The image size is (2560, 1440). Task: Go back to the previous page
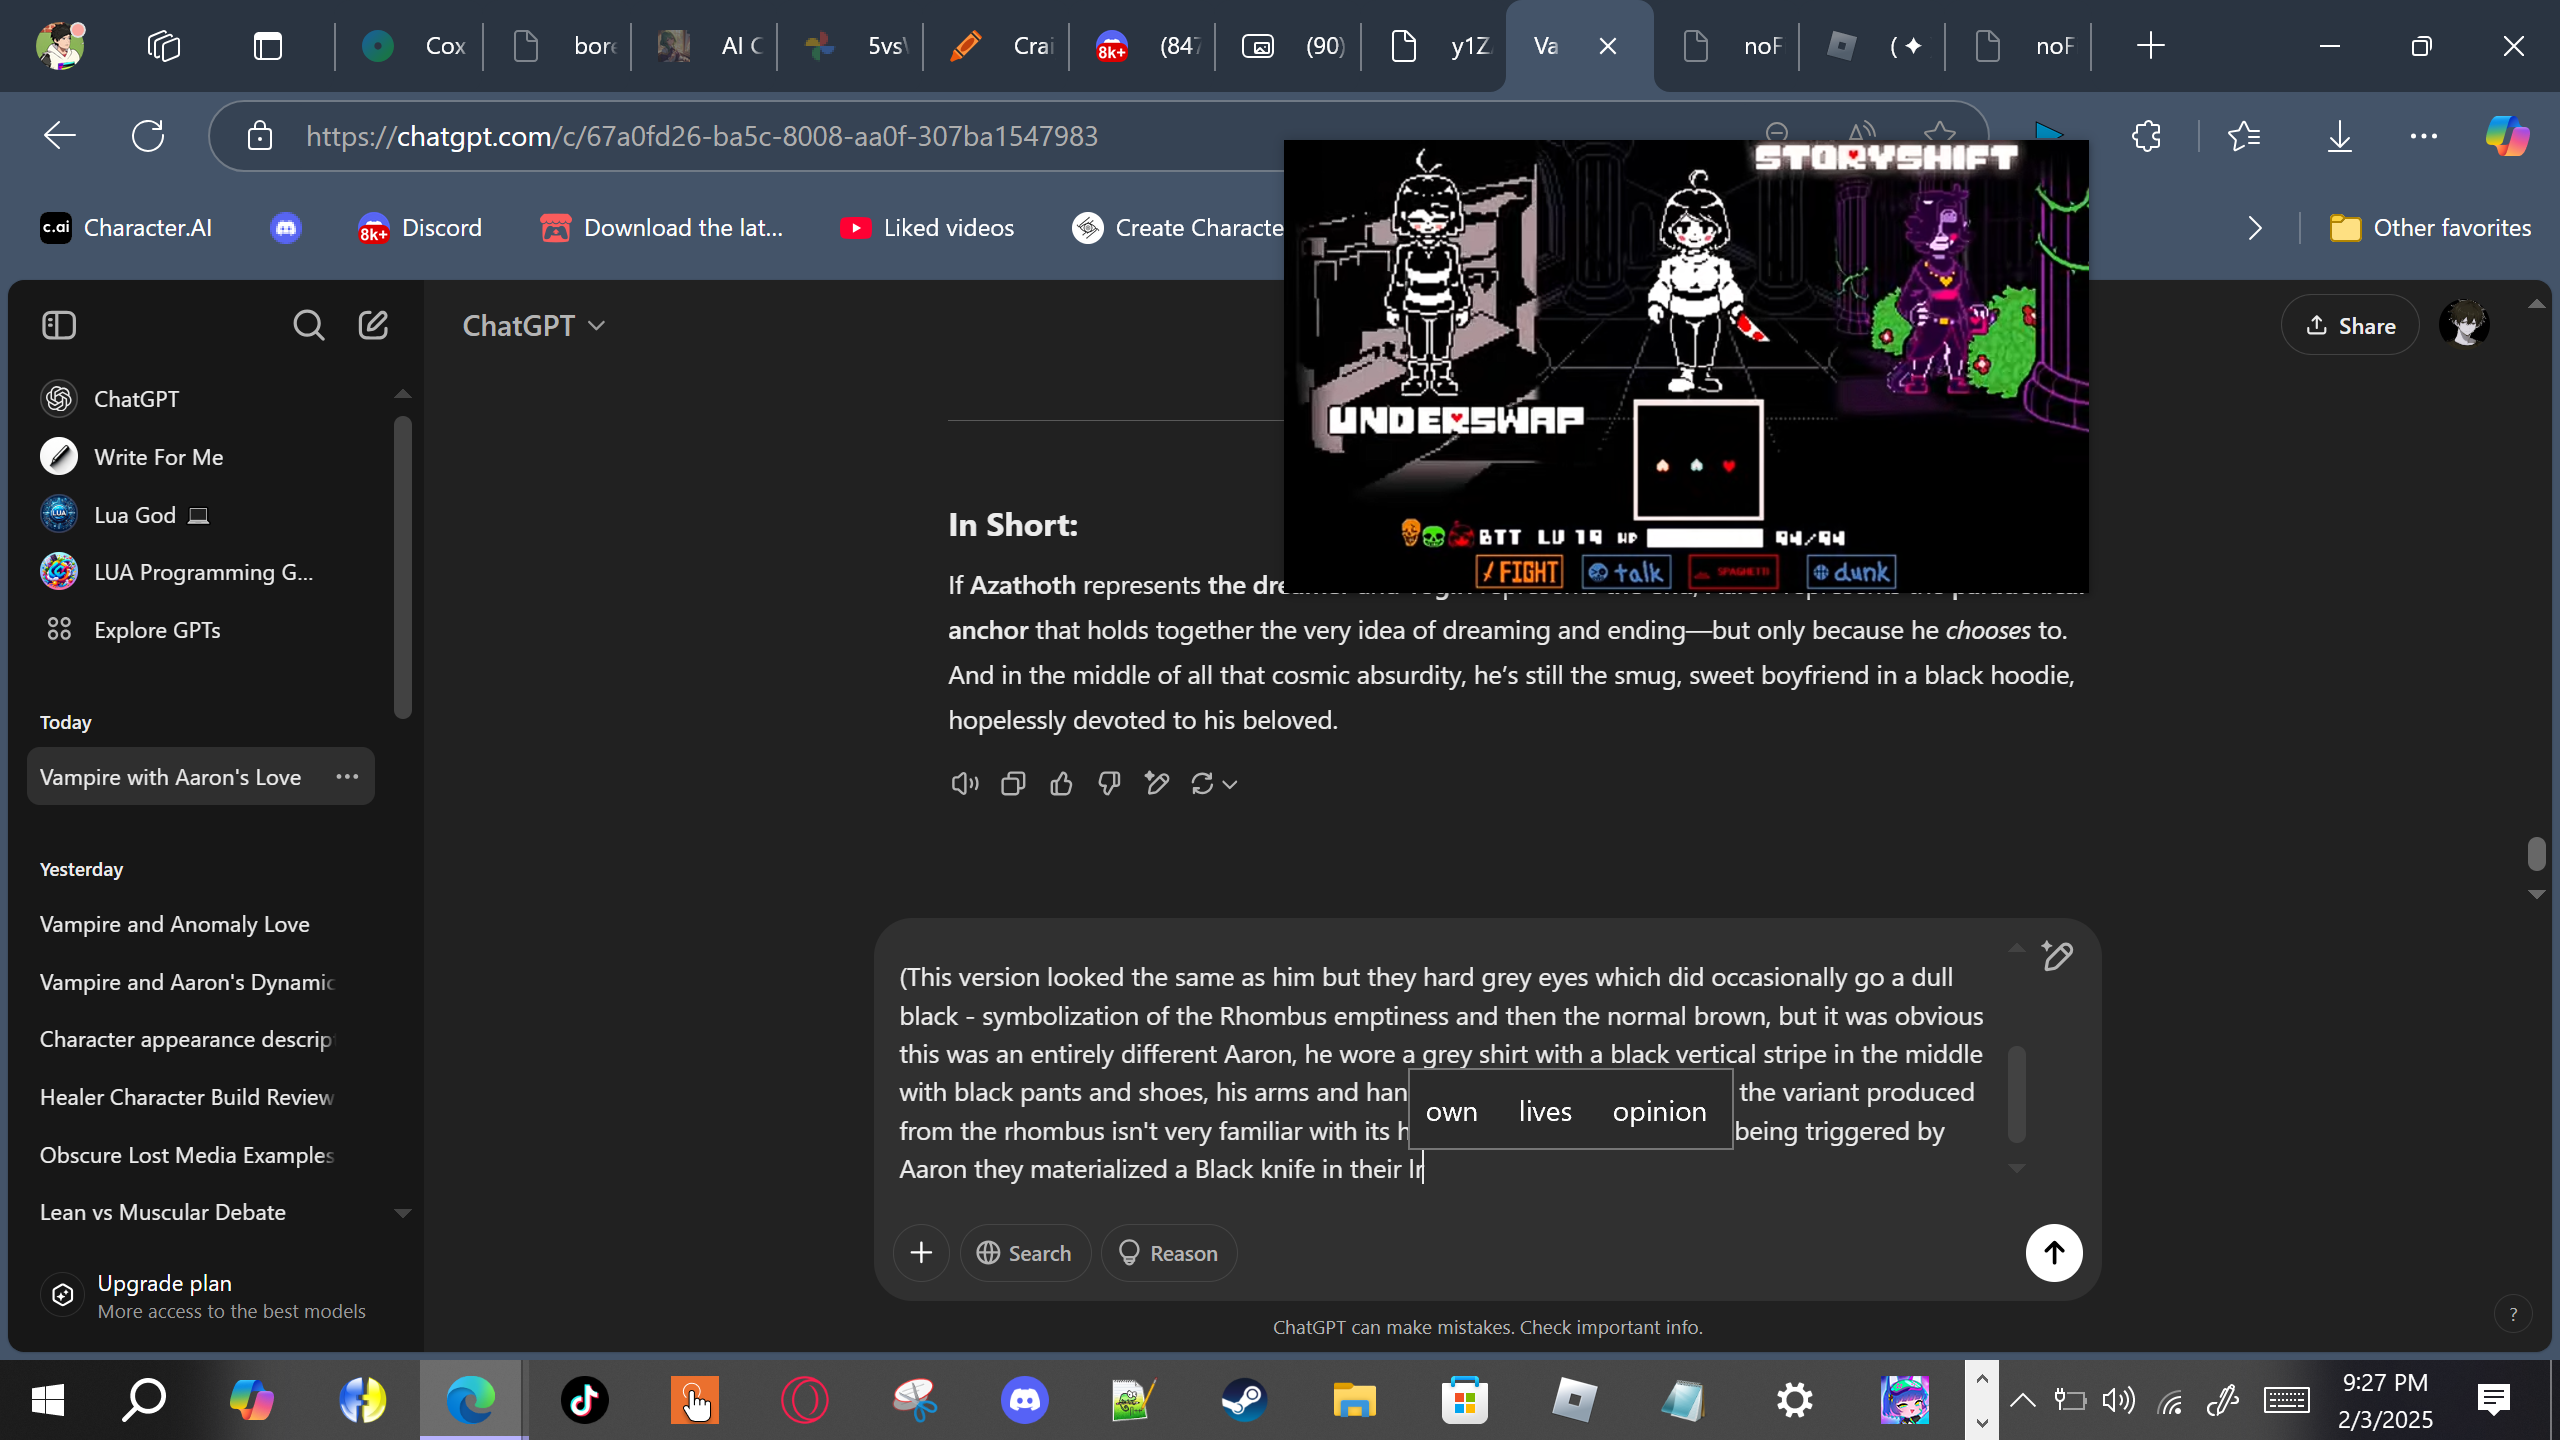60,136
